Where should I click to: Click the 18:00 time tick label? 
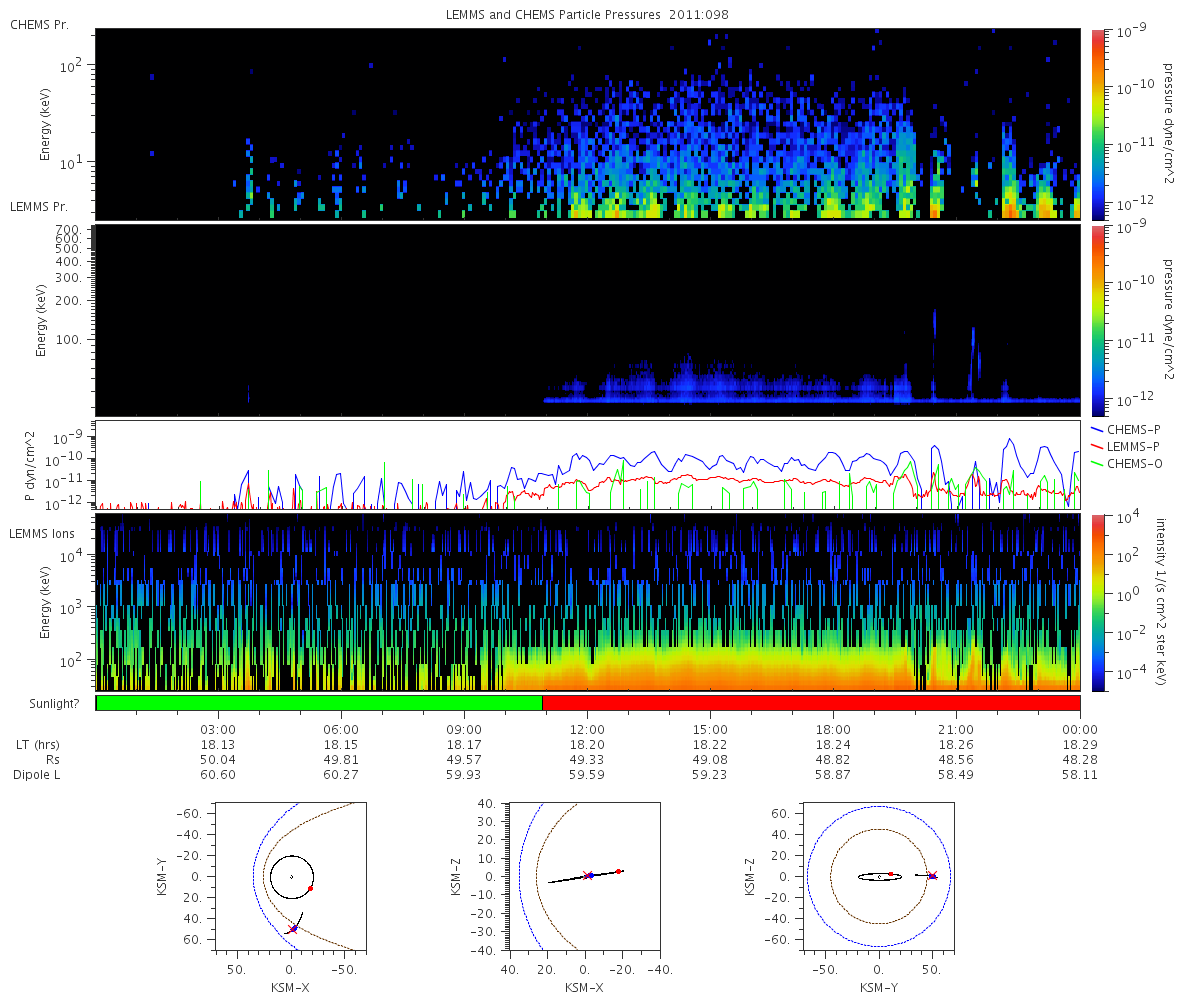(x=833, y=730)
